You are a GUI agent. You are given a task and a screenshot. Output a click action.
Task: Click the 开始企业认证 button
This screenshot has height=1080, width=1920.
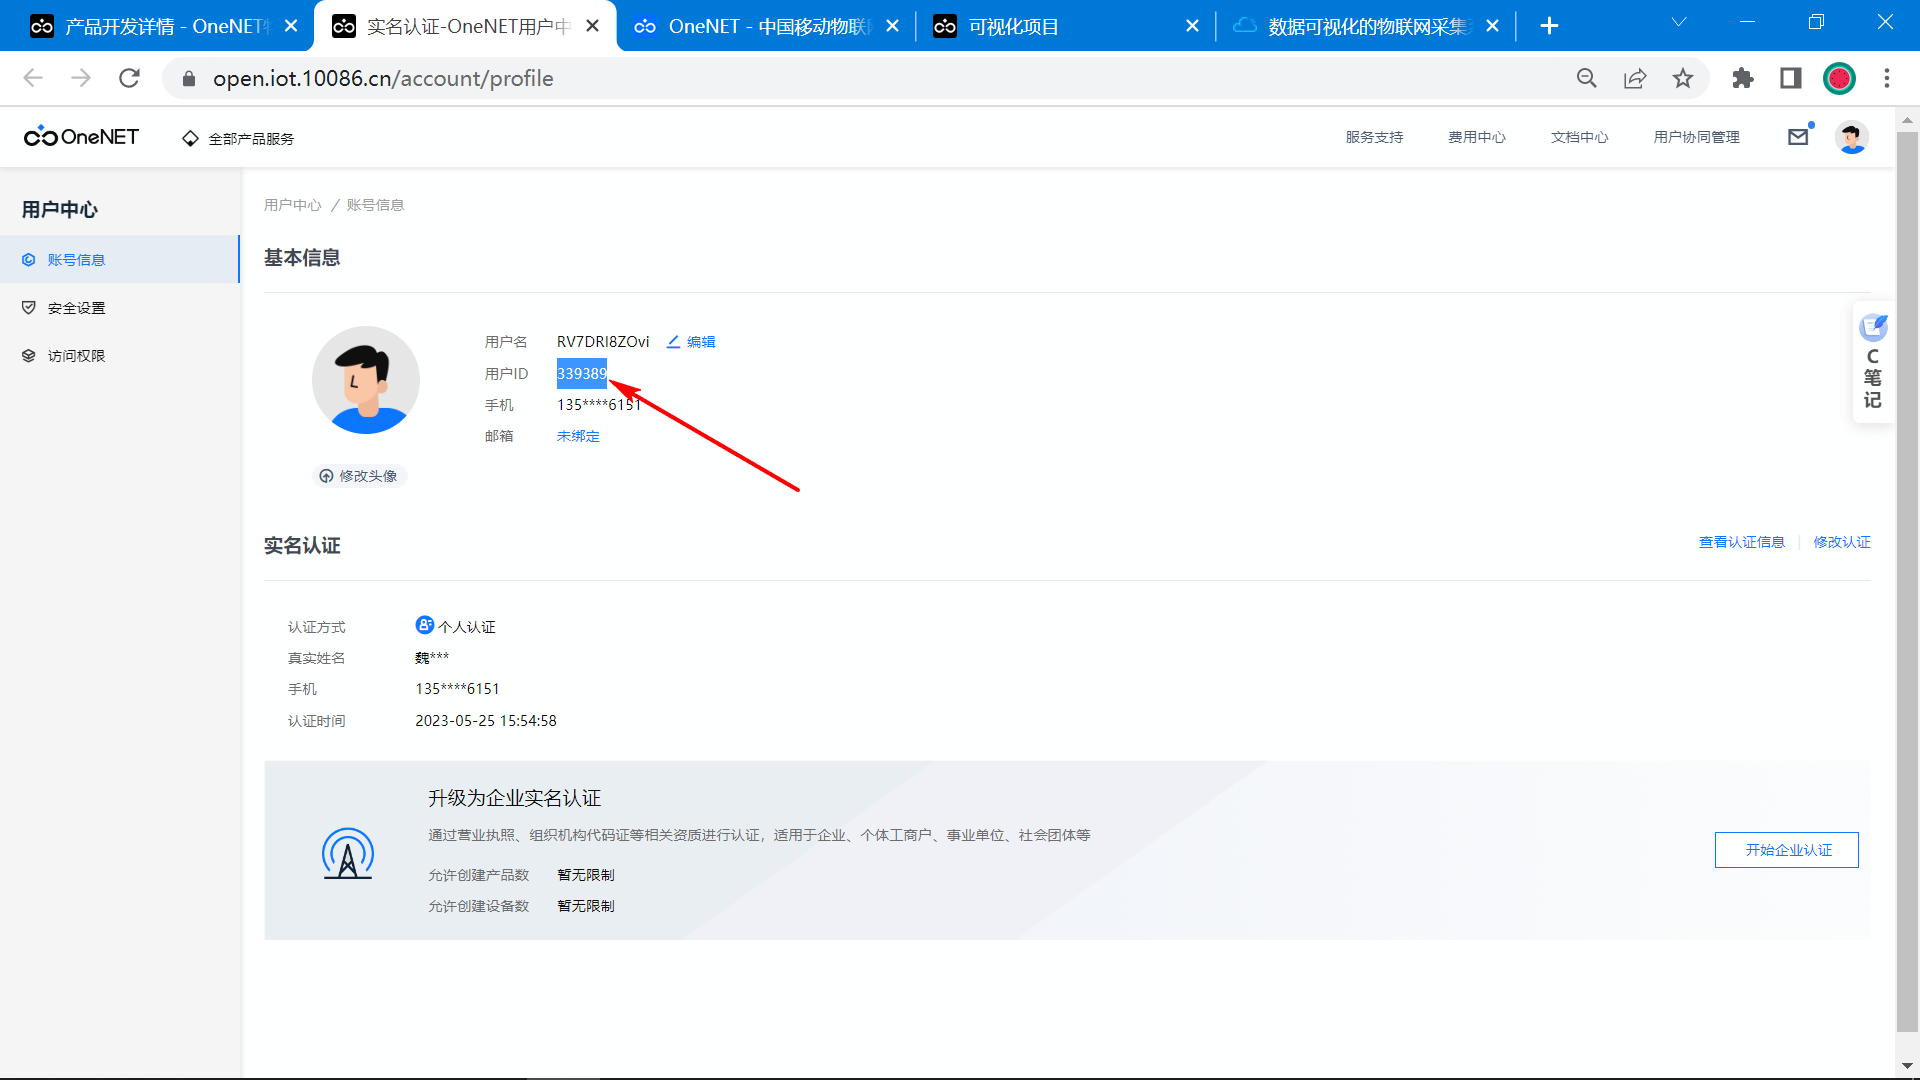click(1786, 850)
